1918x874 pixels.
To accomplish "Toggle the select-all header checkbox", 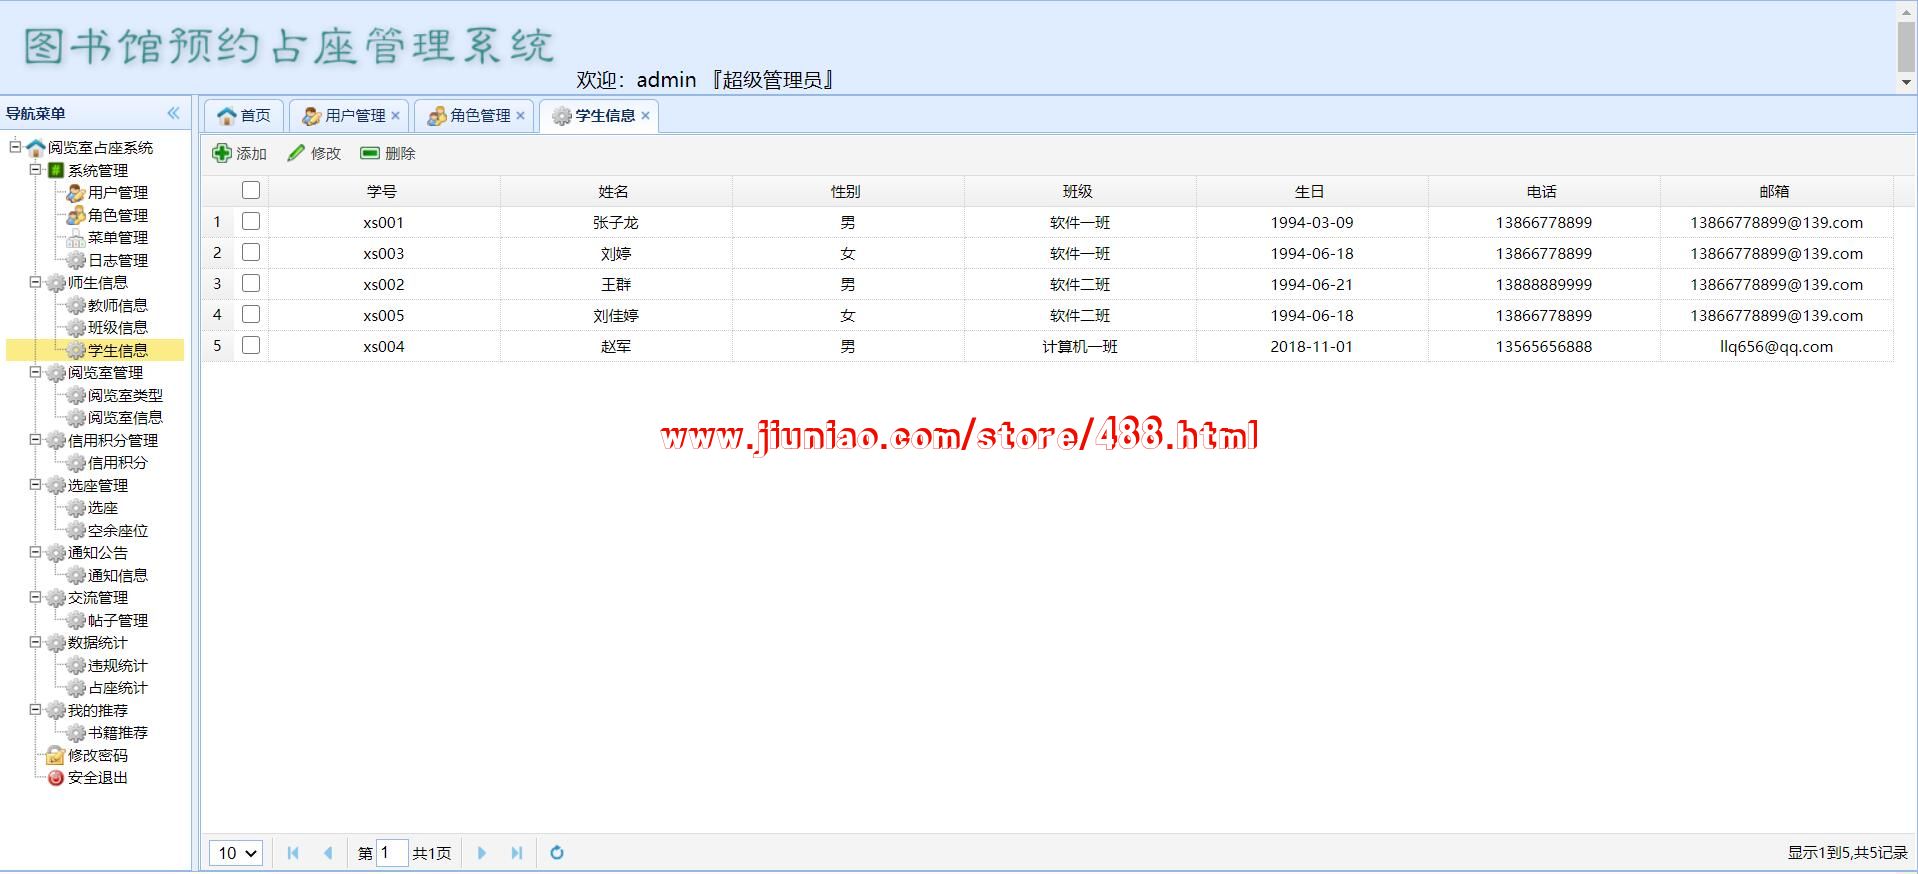I will click(251, 190).
